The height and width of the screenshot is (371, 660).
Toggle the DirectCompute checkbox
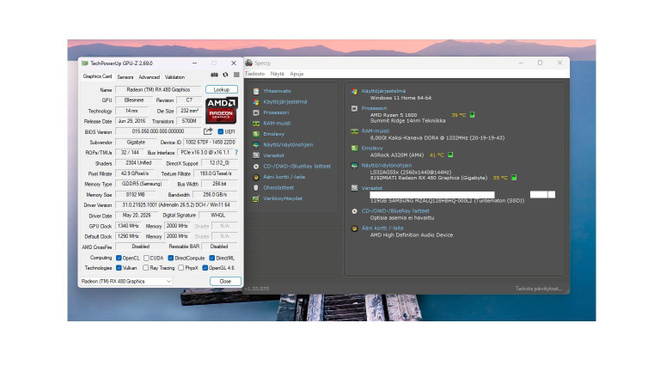click(x=170, y=258)
